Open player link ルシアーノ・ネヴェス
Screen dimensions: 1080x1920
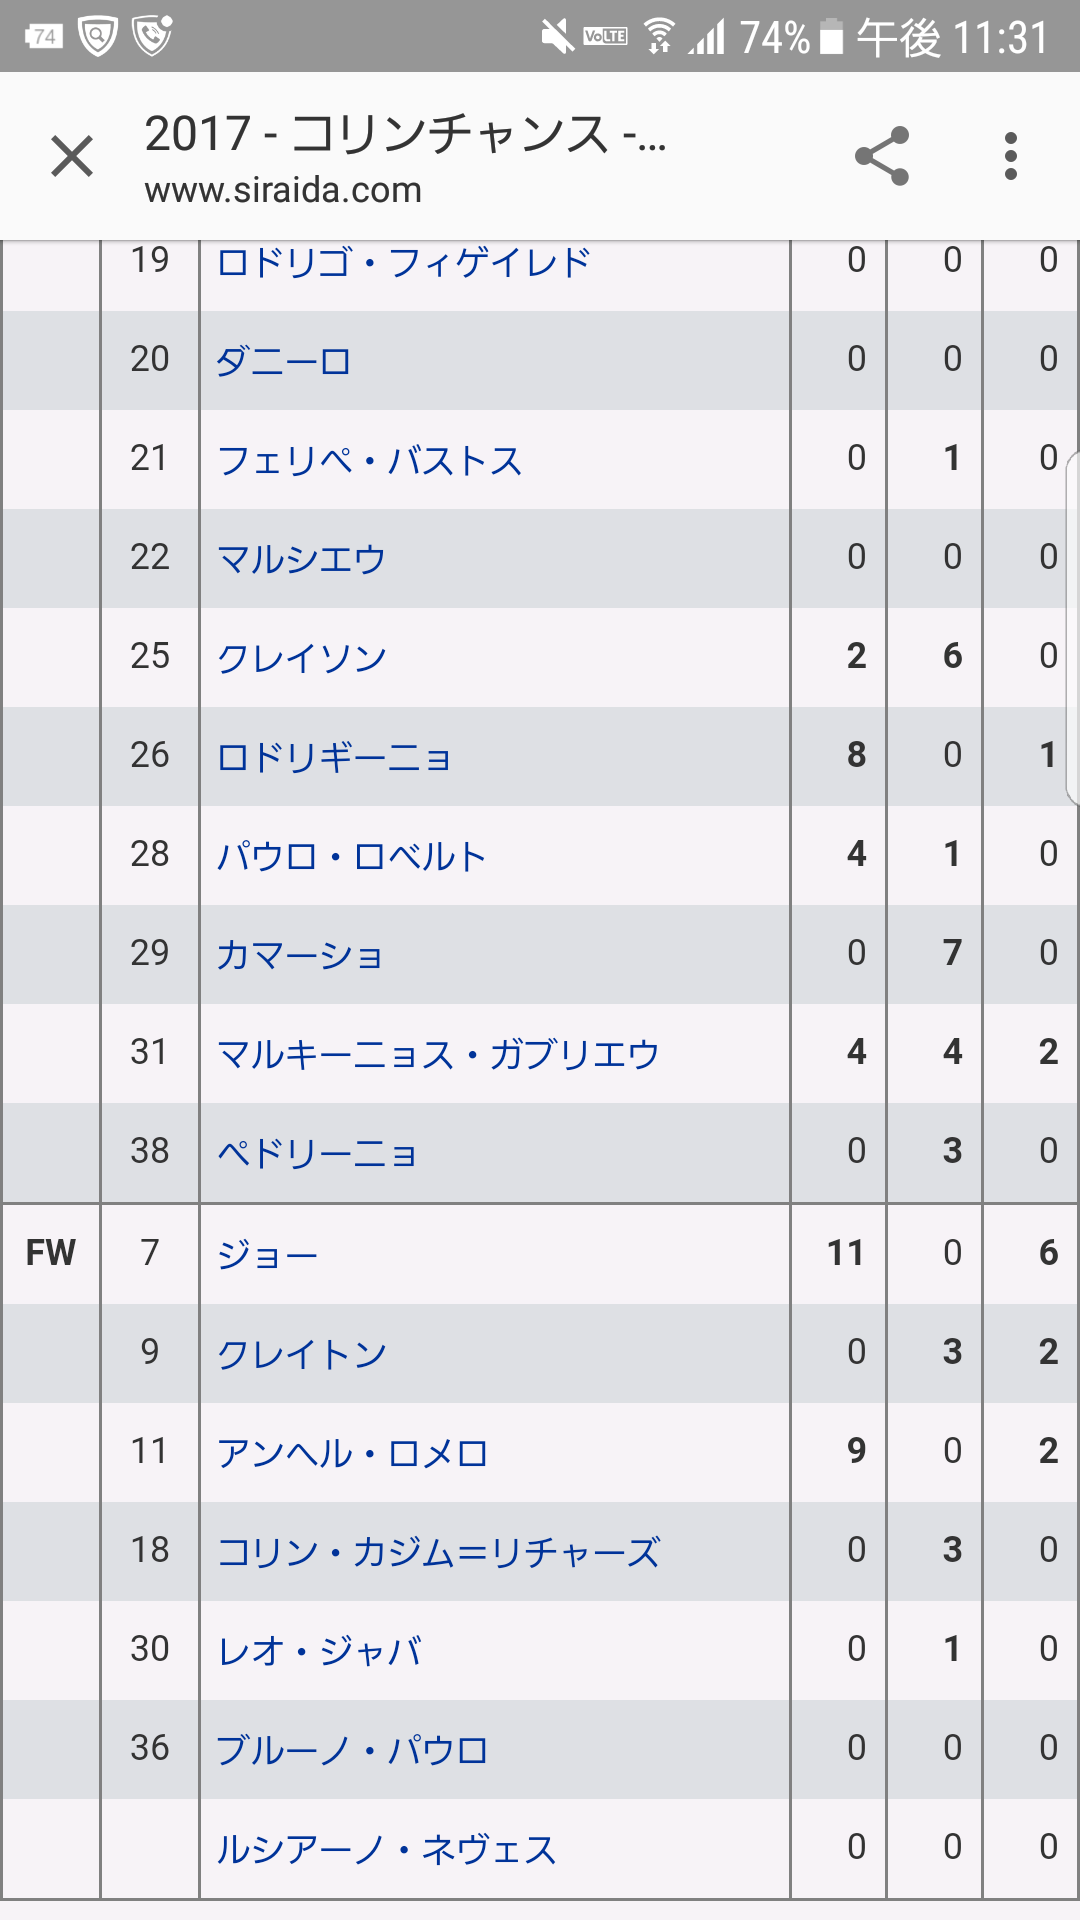tap(386, 1850)
